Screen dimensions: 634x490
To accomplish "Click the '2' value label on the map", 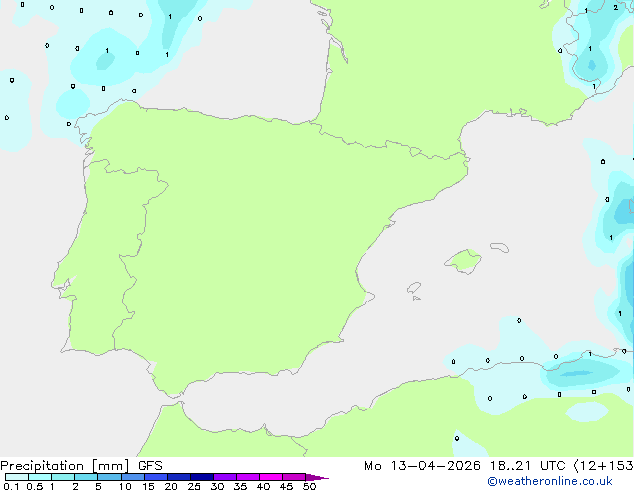I will [x=615, y=7].
